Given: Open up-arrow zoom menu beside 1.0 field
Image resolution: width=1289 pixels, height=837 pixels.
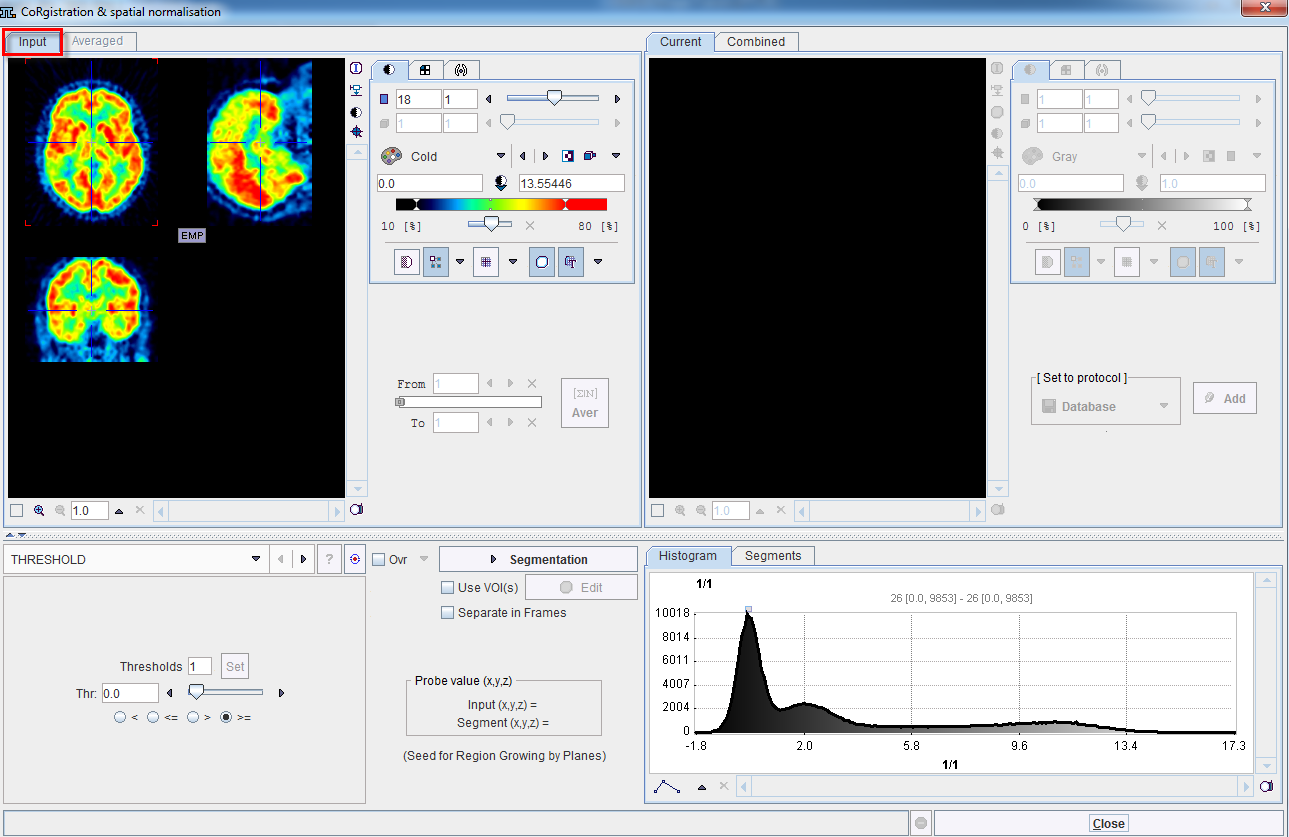Looking at the screenshot, I should (x=119, y=510).
